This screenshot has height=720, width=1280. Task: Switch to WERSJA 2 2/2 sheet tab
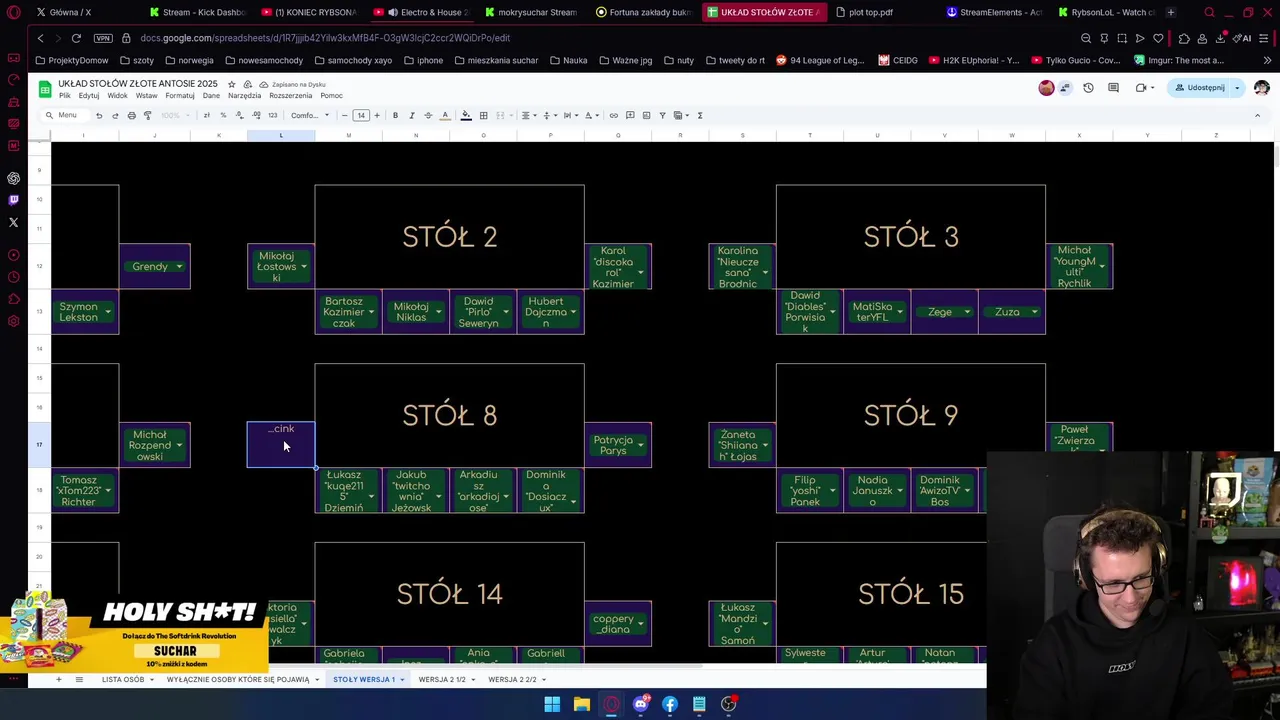click(x=512, y=679)
